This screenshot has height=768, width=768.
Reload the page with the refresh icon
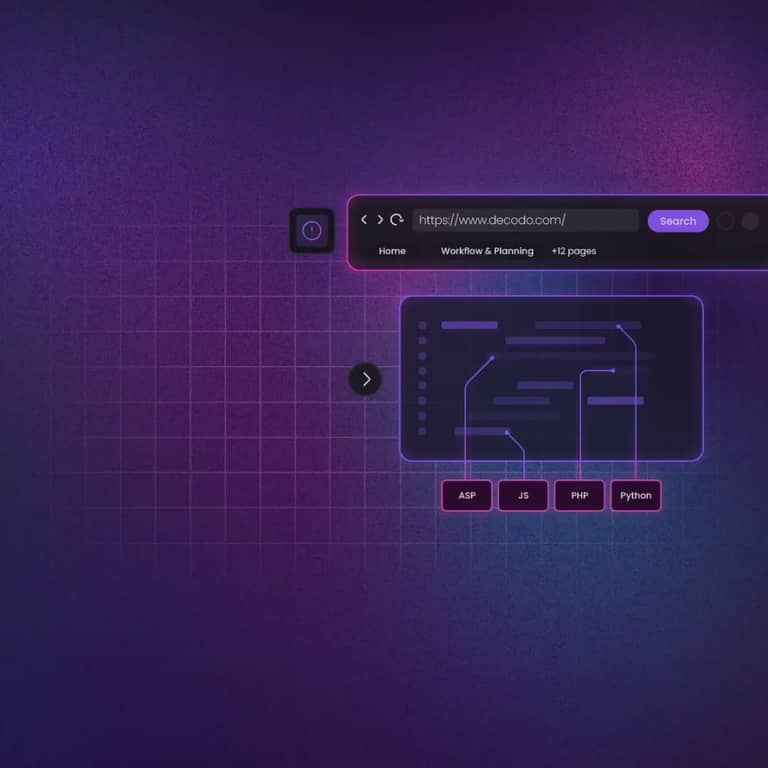click(397, 219)
